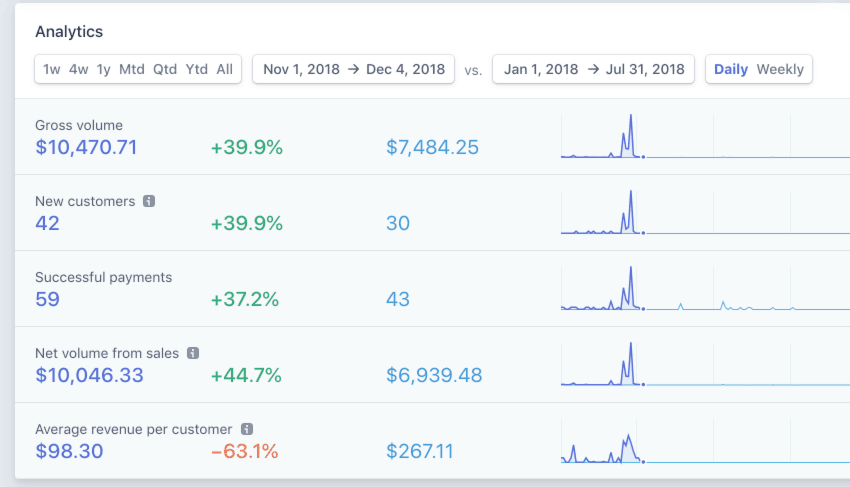This screenshot has height=487, width=850.
Task: Click the Net volume comparison value $6,939.48
Action: (x=434, y=375)
